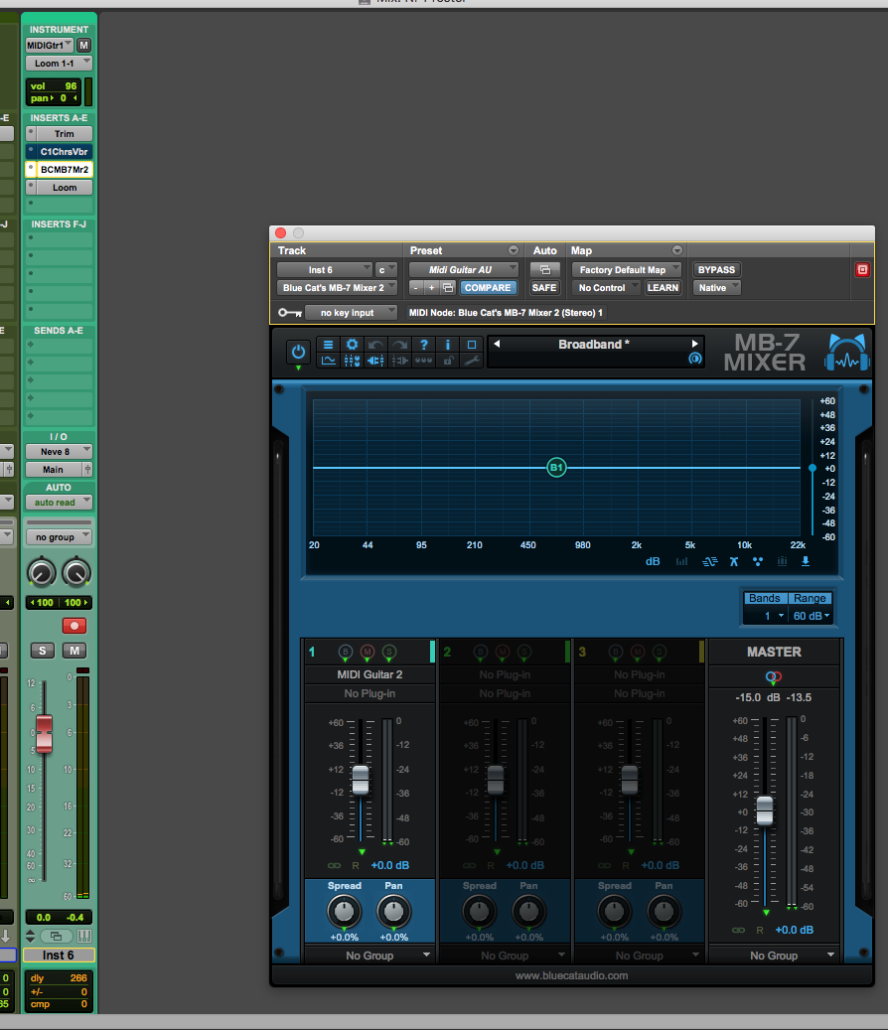This screenshot has height=1030, width=888.
Task: Open the Inst 6 track selector dropdown
Action: pos(324,270)
